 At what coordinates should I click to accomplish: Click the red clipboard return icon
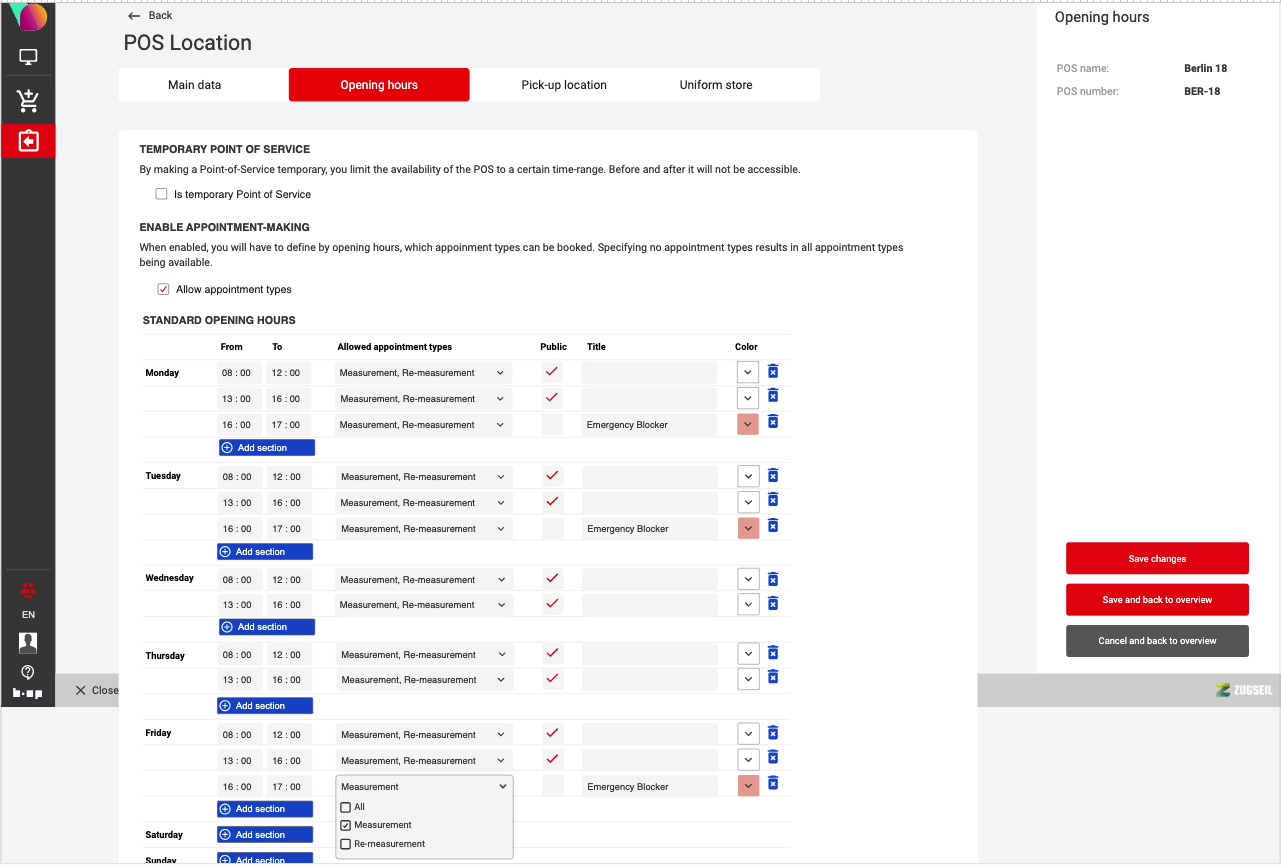pyautogui.click(x=28, y=141)
